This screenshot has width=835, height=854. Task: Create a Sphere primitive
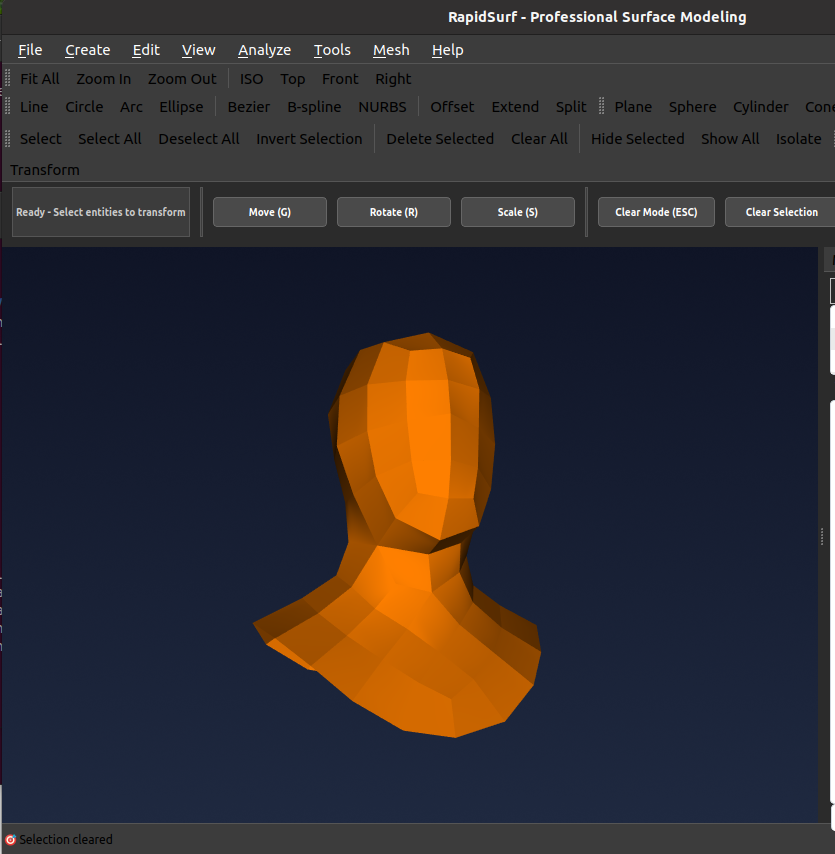(x=692, y=107)
